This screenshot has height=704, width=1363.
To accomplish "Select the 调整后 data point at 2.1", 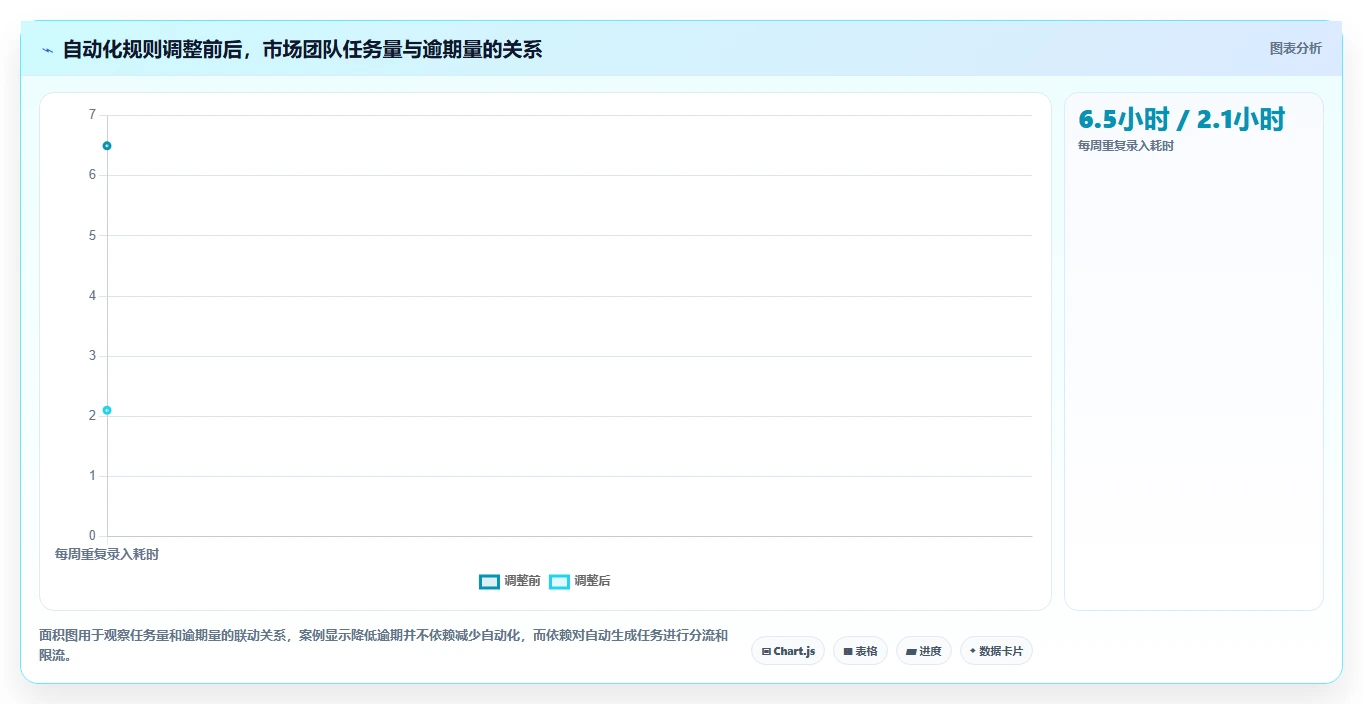I will 107,410.
